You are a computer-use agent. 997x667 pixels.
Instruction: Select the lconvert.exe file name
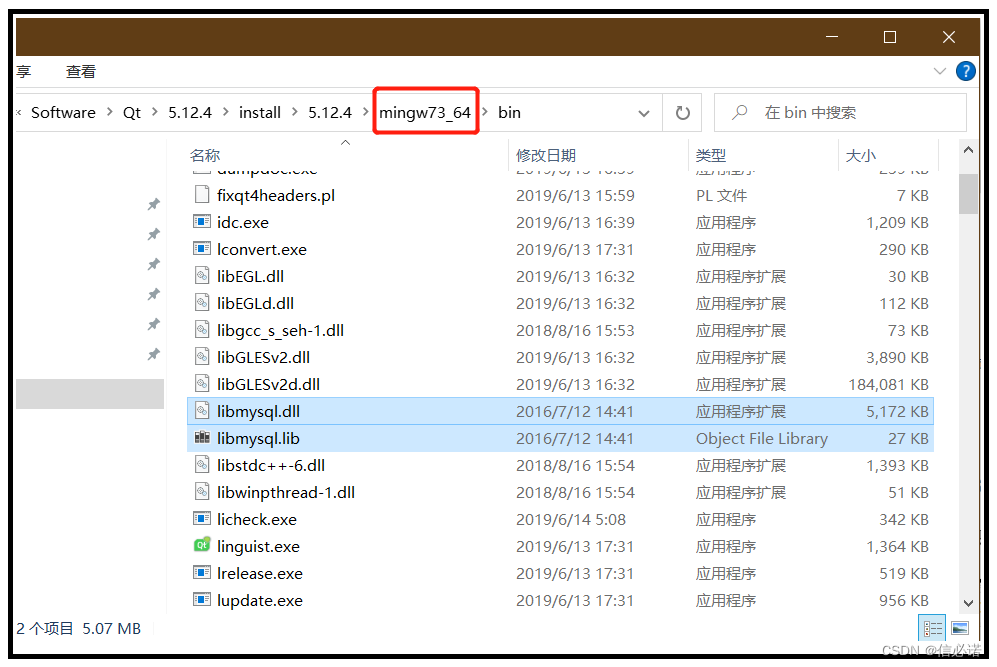[x=261, y=249]
